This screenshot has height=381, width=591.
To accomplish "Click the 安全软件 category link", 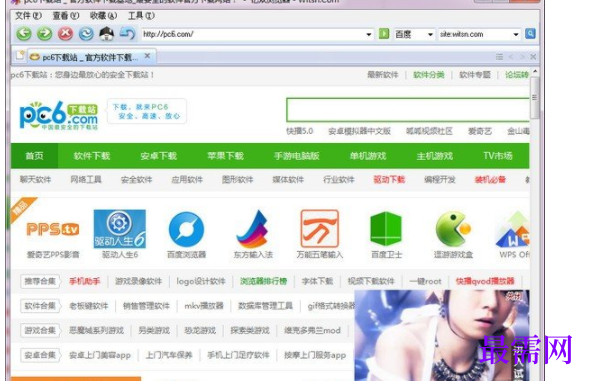I will 136,179.
